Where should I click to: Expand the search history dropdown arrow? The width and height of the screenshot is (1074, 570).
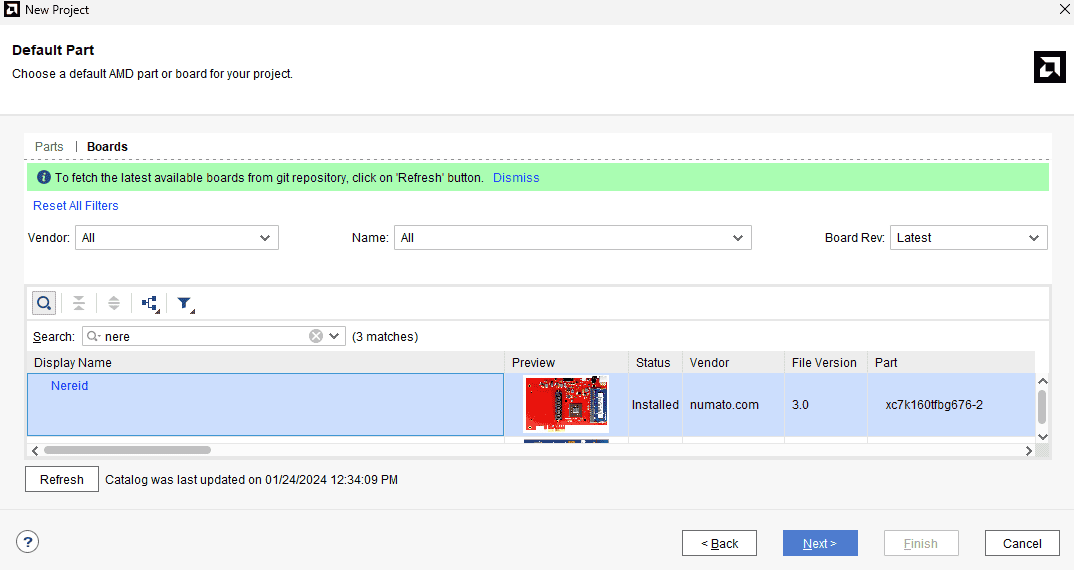tap(334, 337)
